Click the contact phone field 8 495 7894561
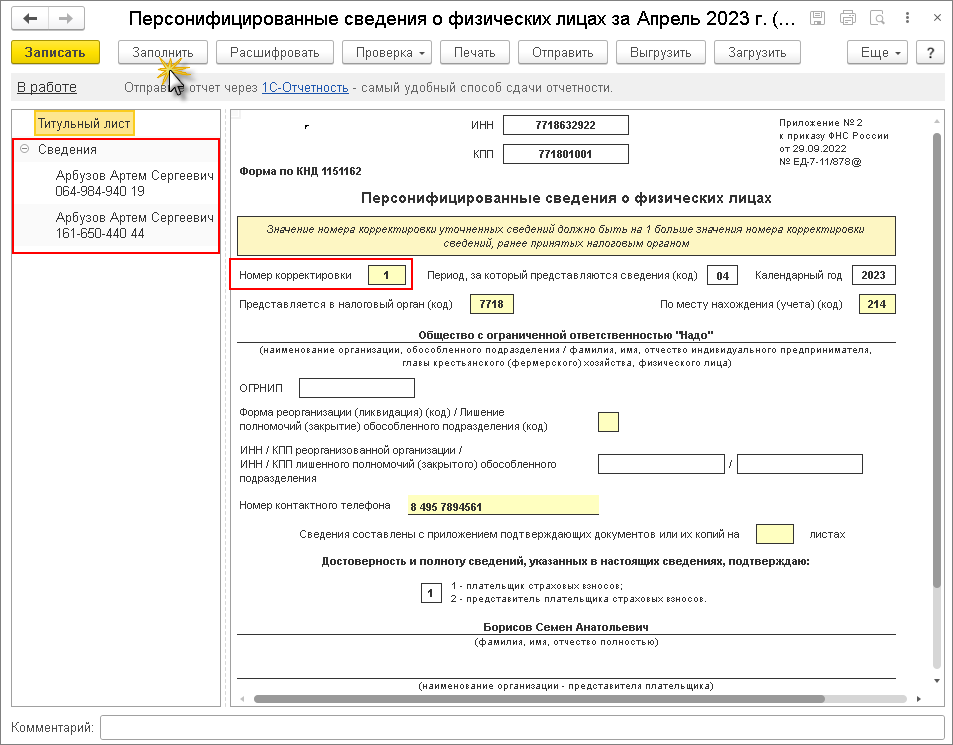The image size is (953, 745). [503, 506]
